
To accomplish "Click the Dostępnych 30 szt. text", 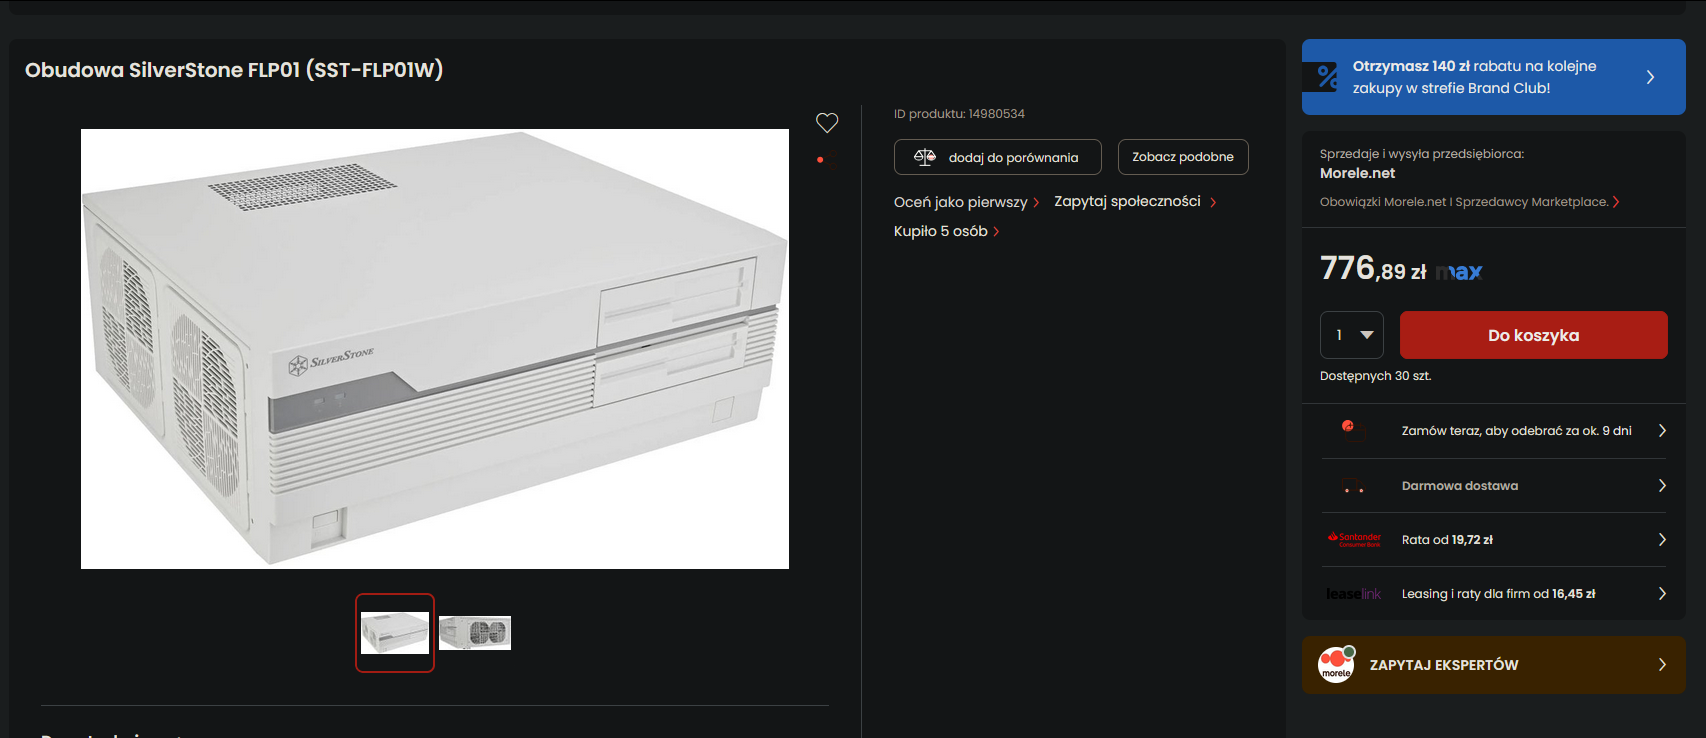I will coord(1375,376).
